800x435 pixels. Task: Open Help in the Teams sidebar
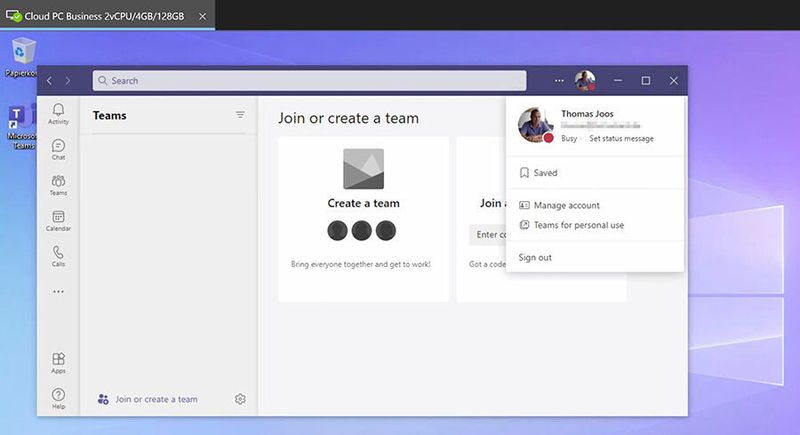coord(58,398)
